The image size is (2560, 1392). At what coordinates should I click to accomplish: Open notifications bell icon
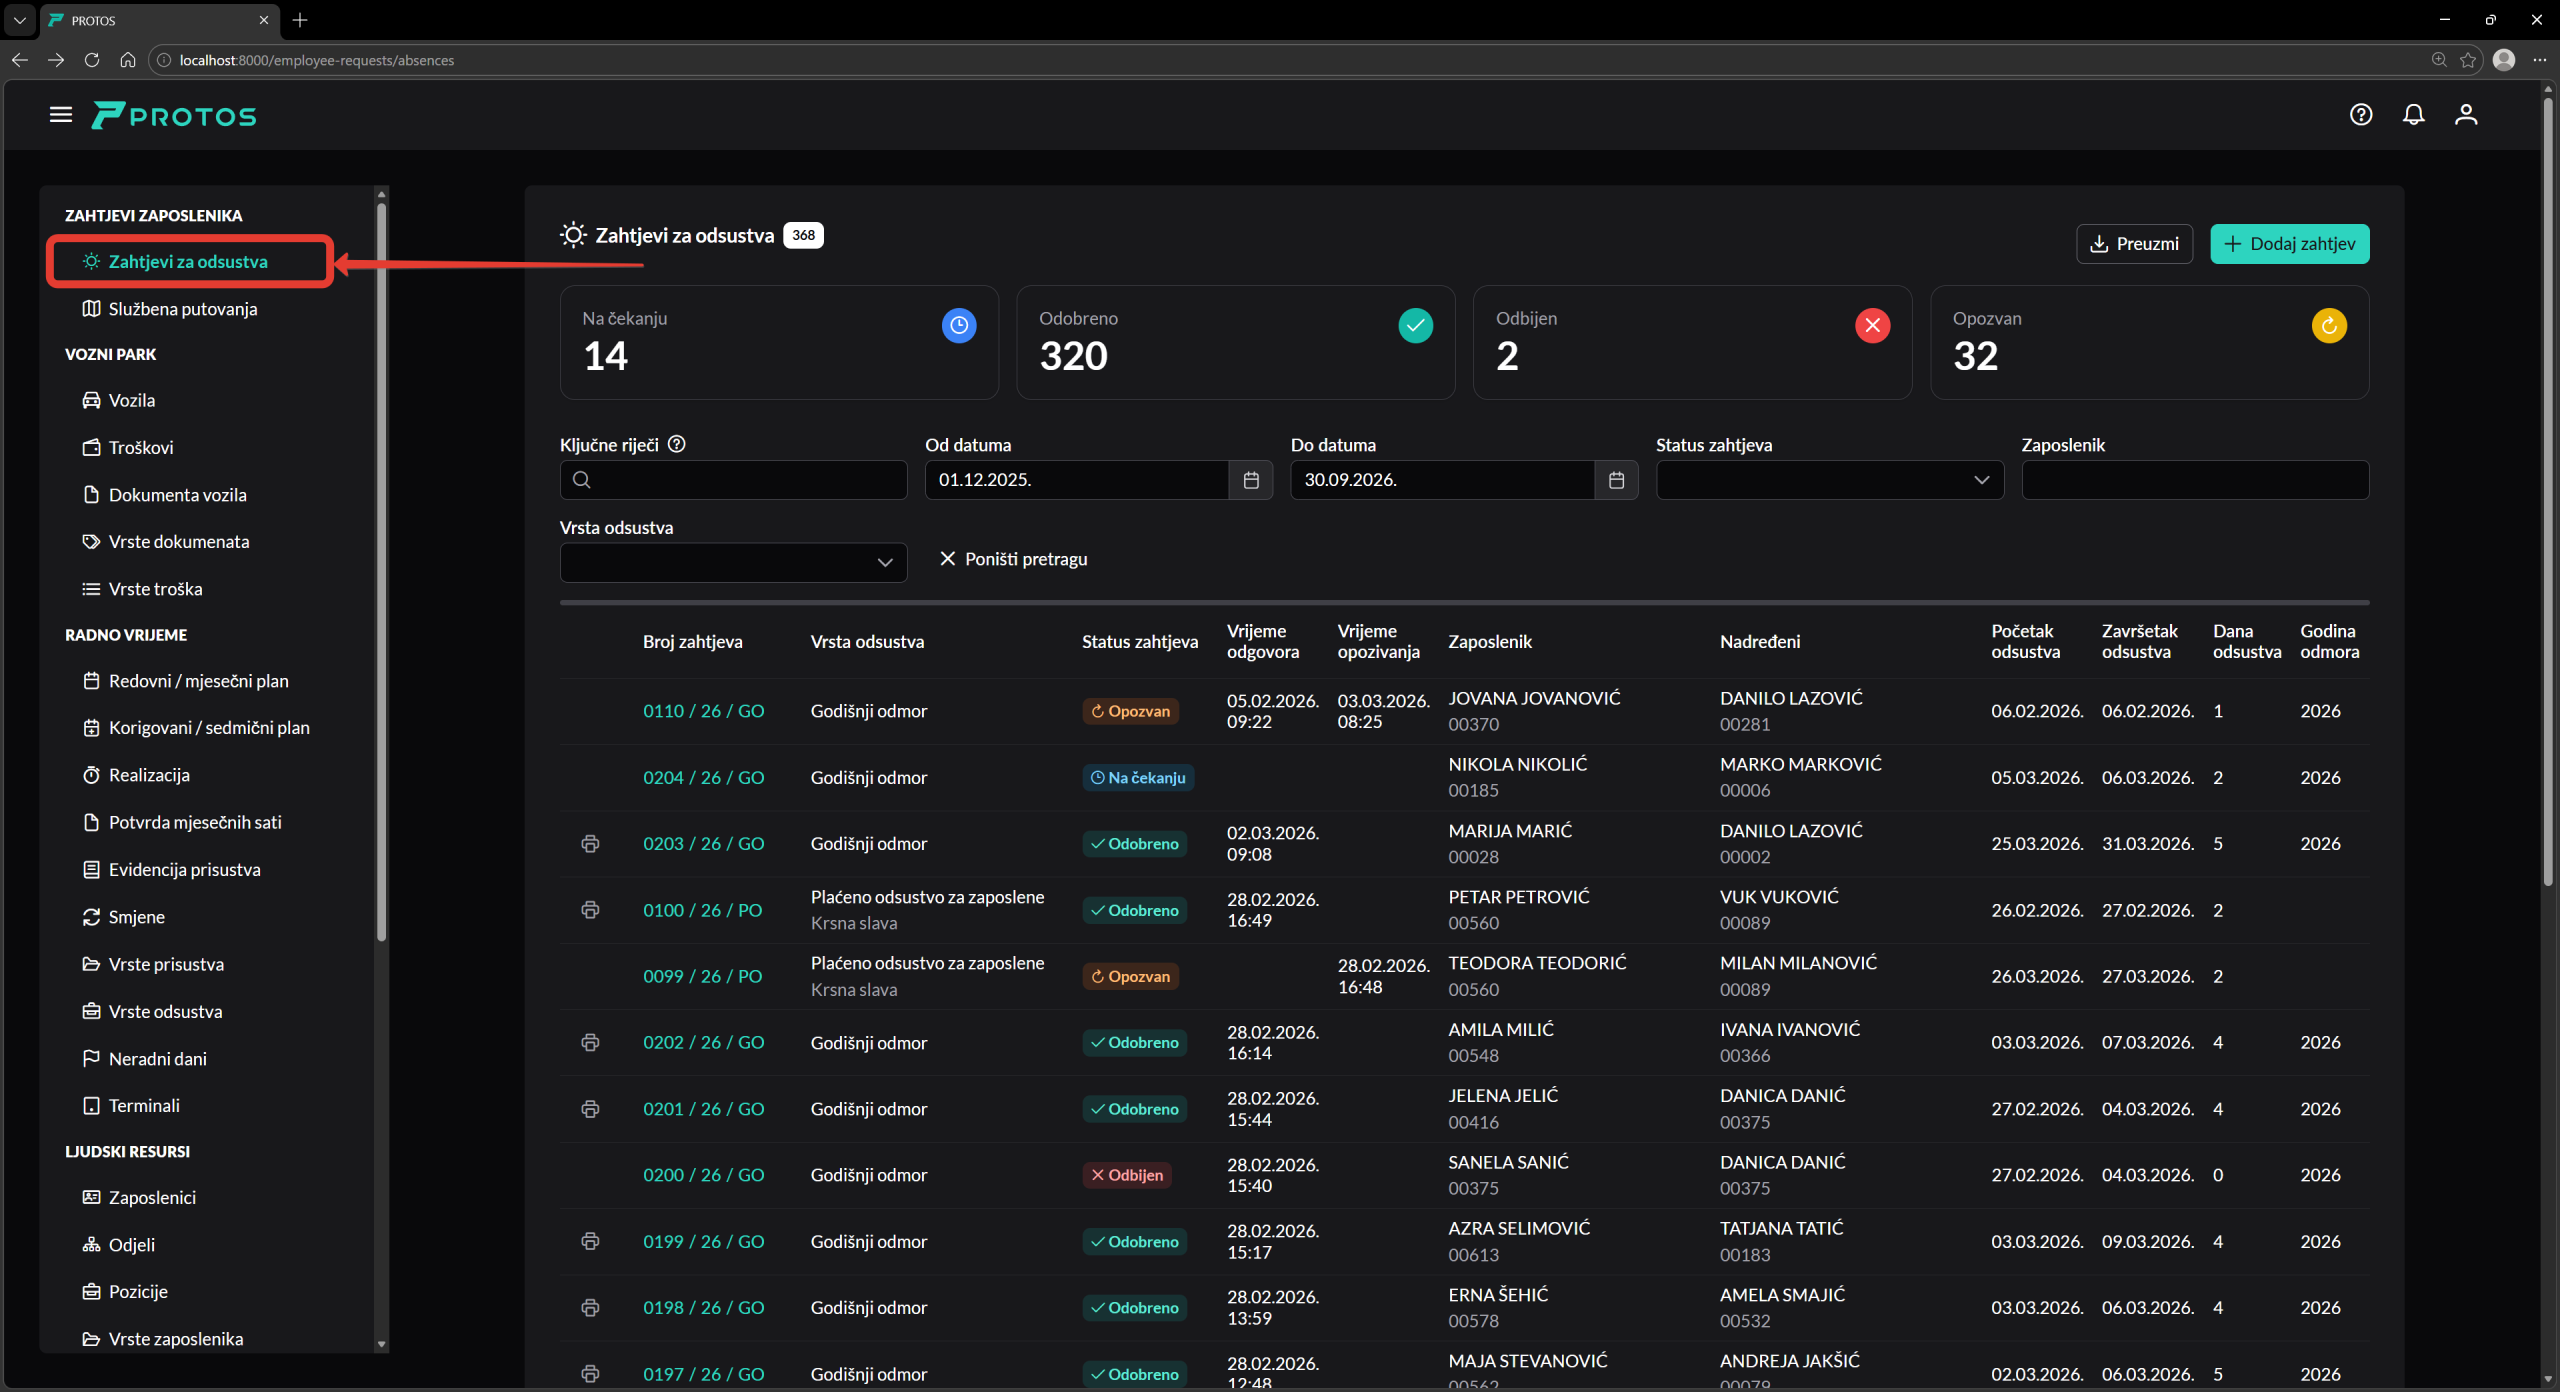(2413, 115)
